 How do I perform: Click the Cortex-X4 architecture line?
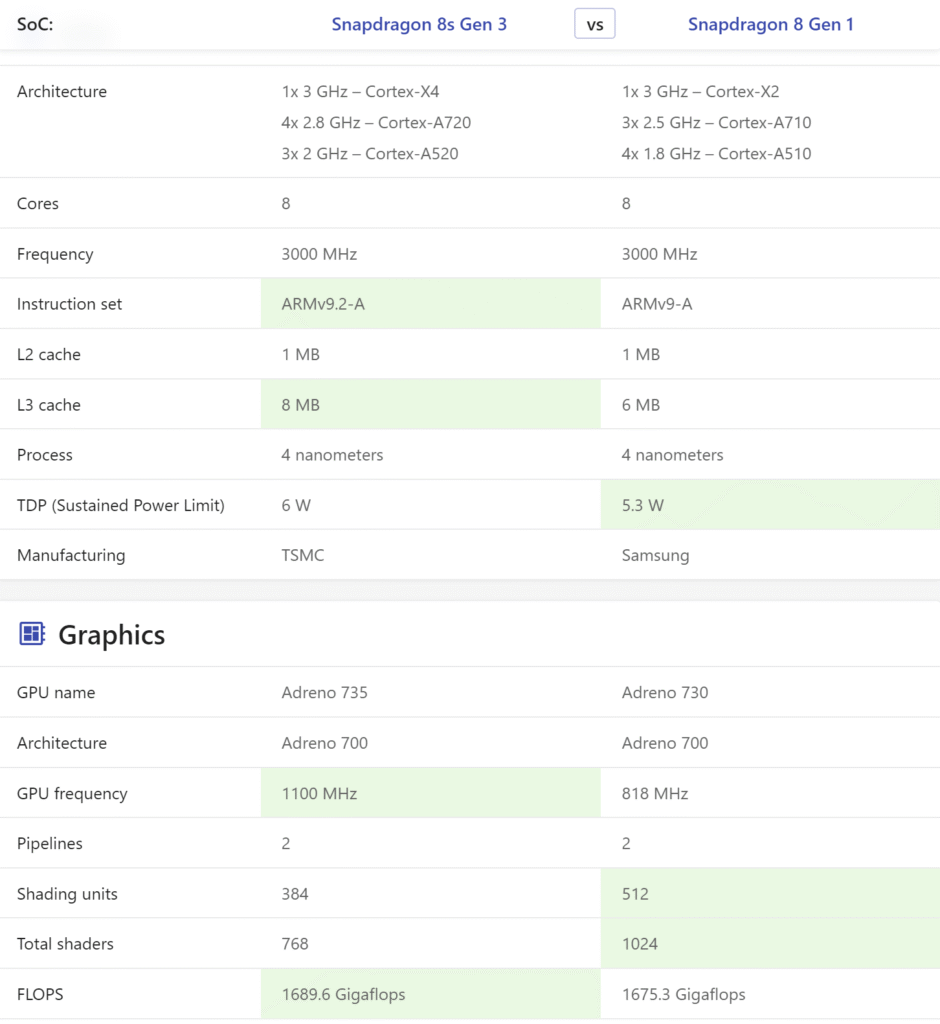tap(360, 92)
